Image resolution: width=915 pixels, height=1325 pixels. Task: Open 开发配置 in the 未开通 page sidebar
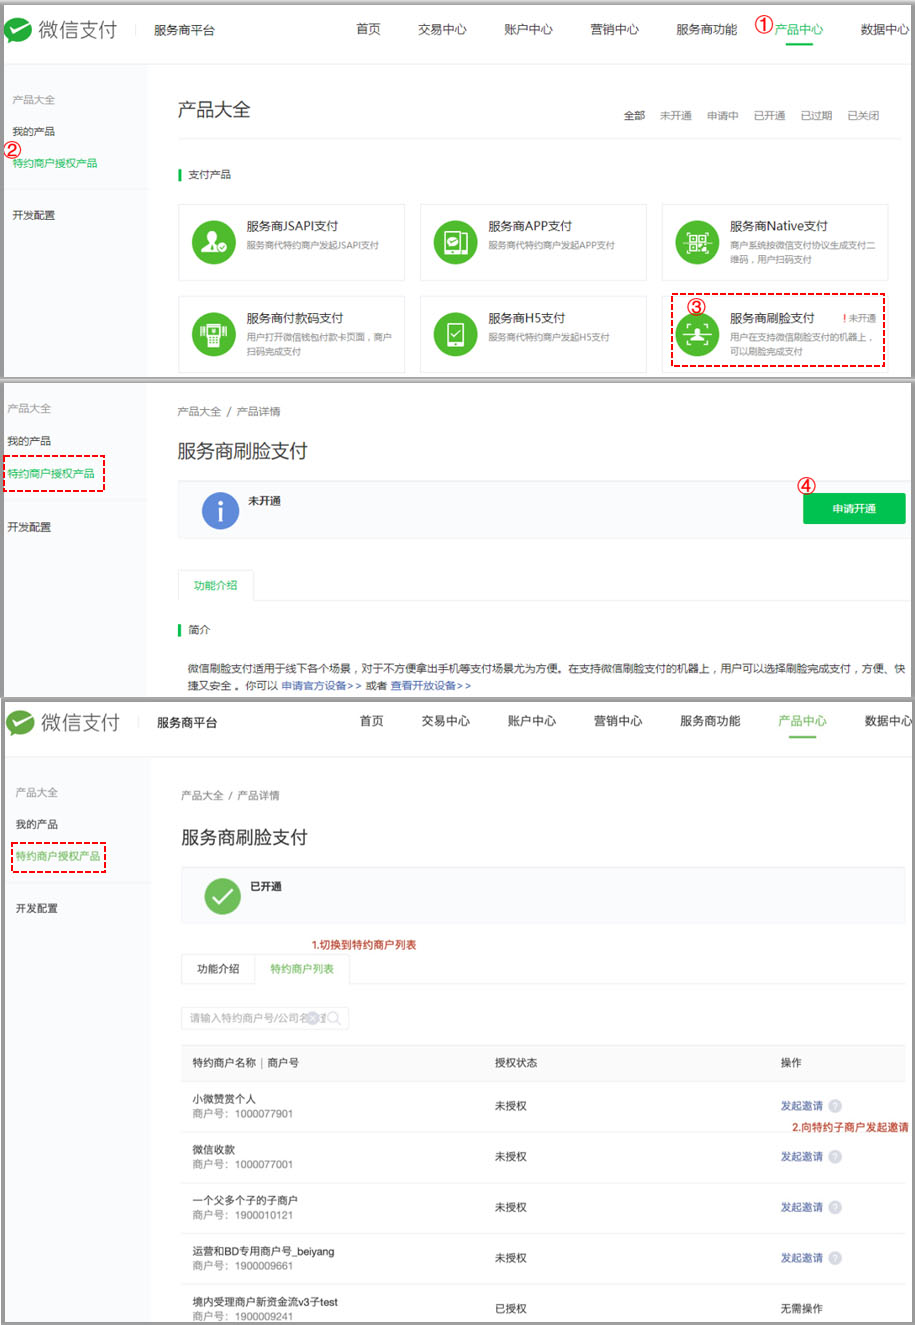click(29, 527)
